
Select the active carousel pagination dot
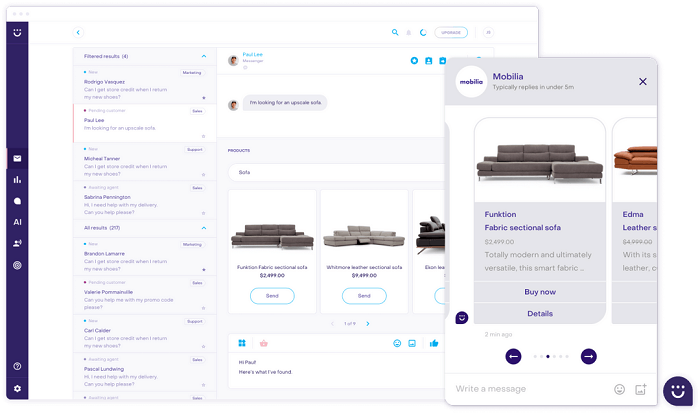548,356
